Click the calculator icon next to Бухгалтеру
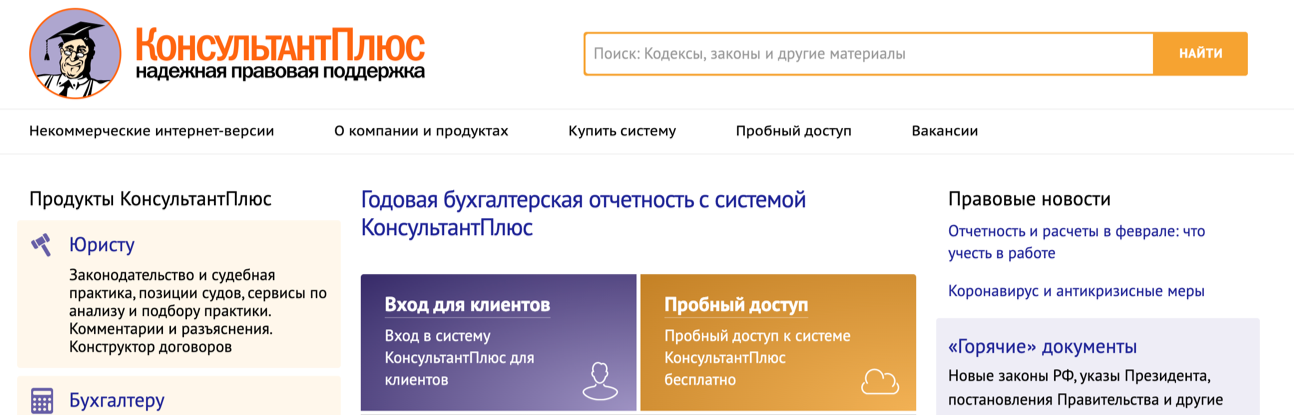Screen dimensions: 1295x415 point(42,401)
